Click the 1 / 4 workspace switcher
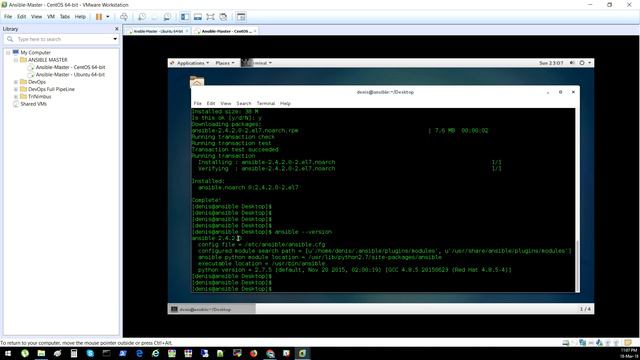 coord(585,309)
